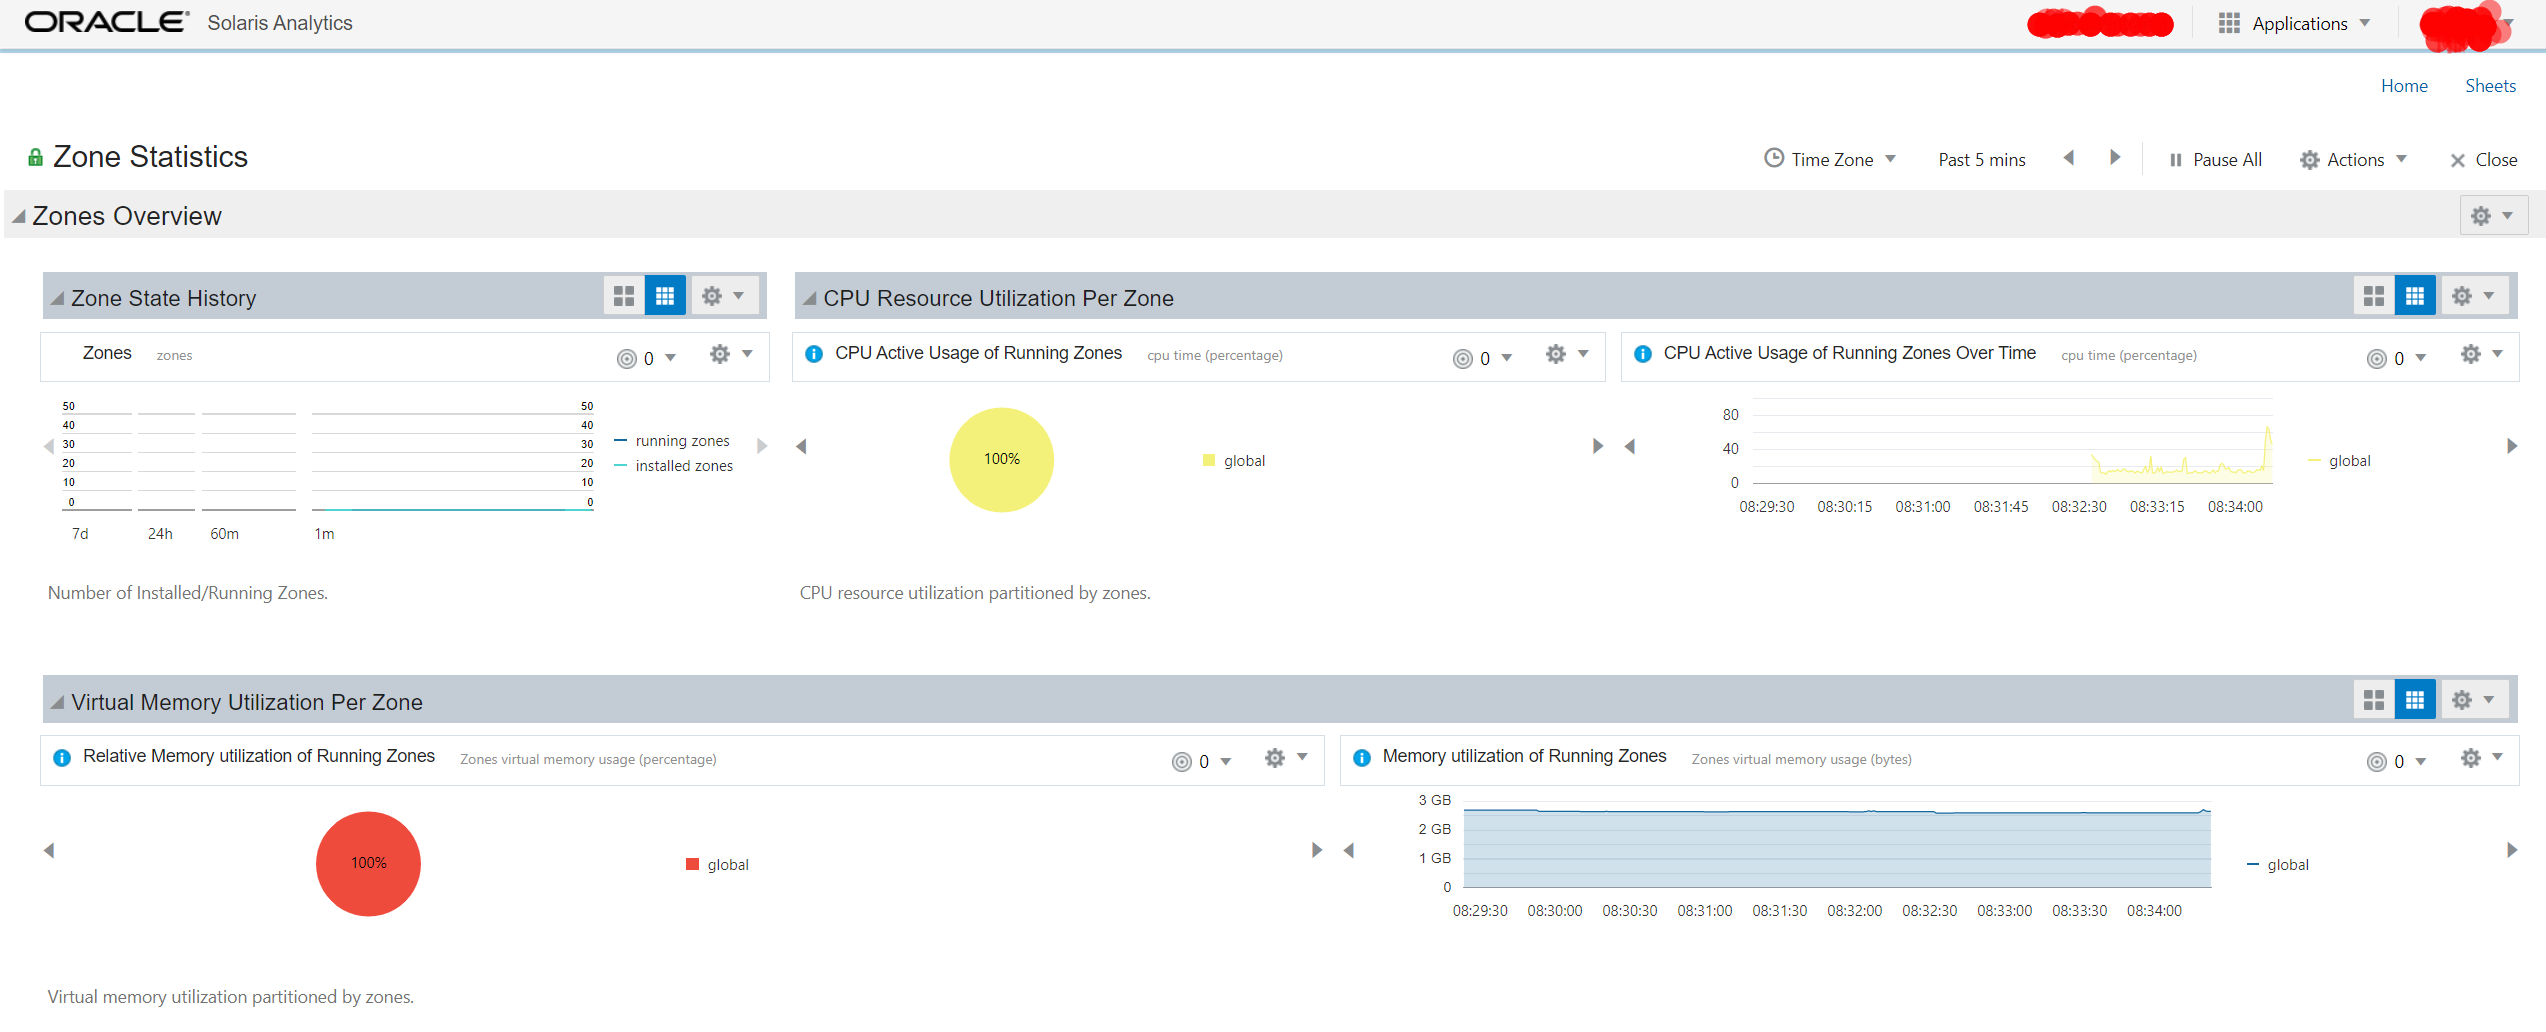This screenshot has width=2546, height=1032.
Task: Open gear settings for CPU Usage Over Time
Action: 2482,354
